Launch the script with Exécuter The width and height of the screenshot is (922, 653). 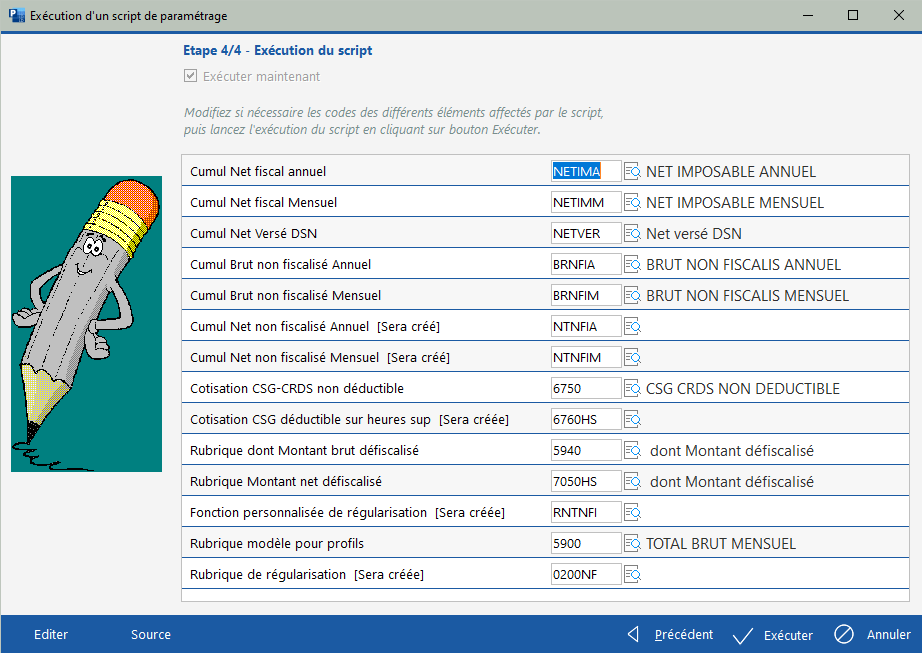(773, 635)
